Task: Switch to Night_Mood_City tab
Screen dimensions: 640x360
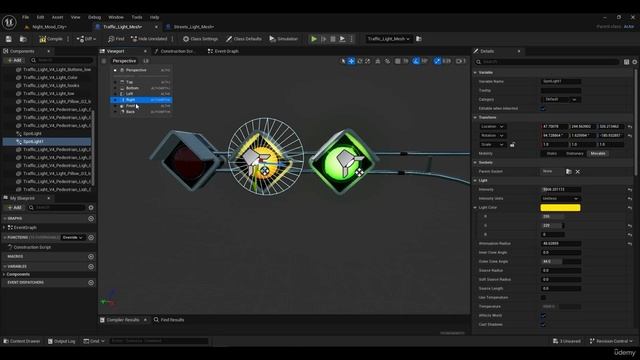Action: tap(49, 27)
